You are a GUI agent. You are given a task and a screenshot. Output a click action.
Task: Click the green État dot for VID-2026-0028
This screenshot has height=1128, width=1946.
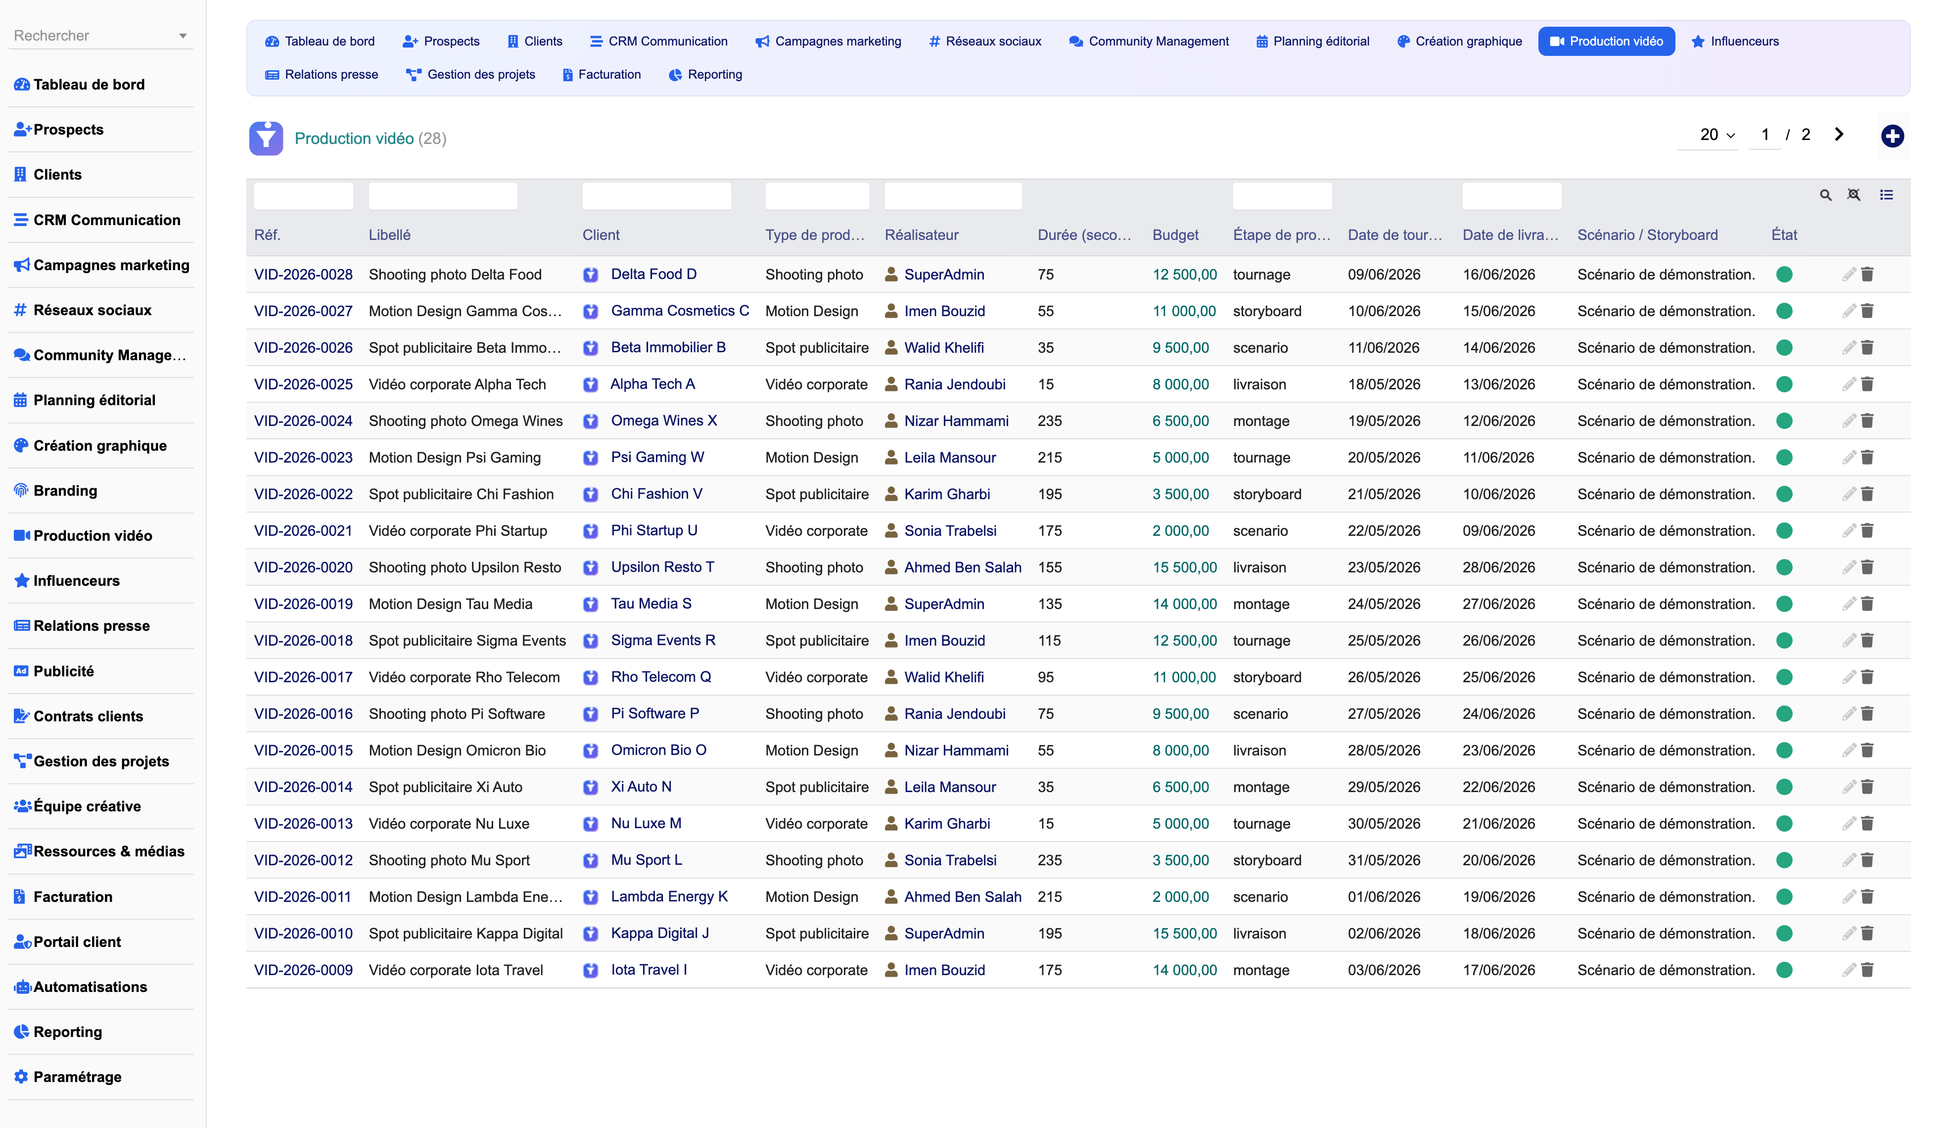click(x=1784, y=274)
